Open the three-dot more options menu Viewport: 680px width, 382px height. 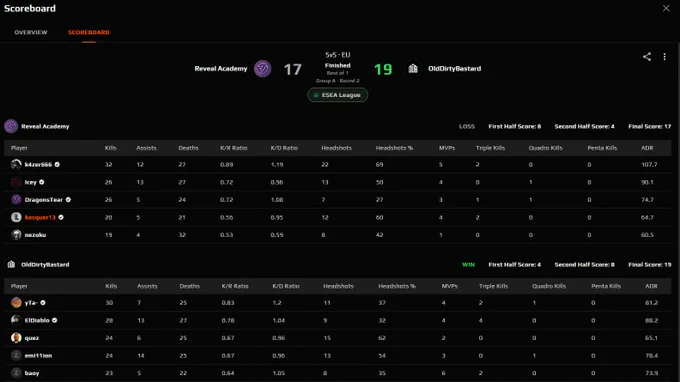pyautogui.click(x=664, y=57)
